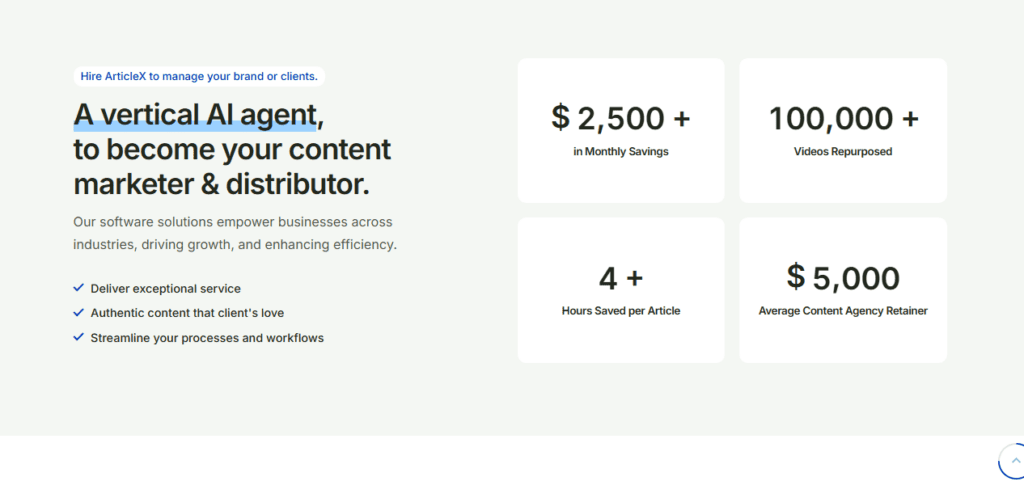
Task: Click the "to become your content" heading line
Action: click(232, 150)
